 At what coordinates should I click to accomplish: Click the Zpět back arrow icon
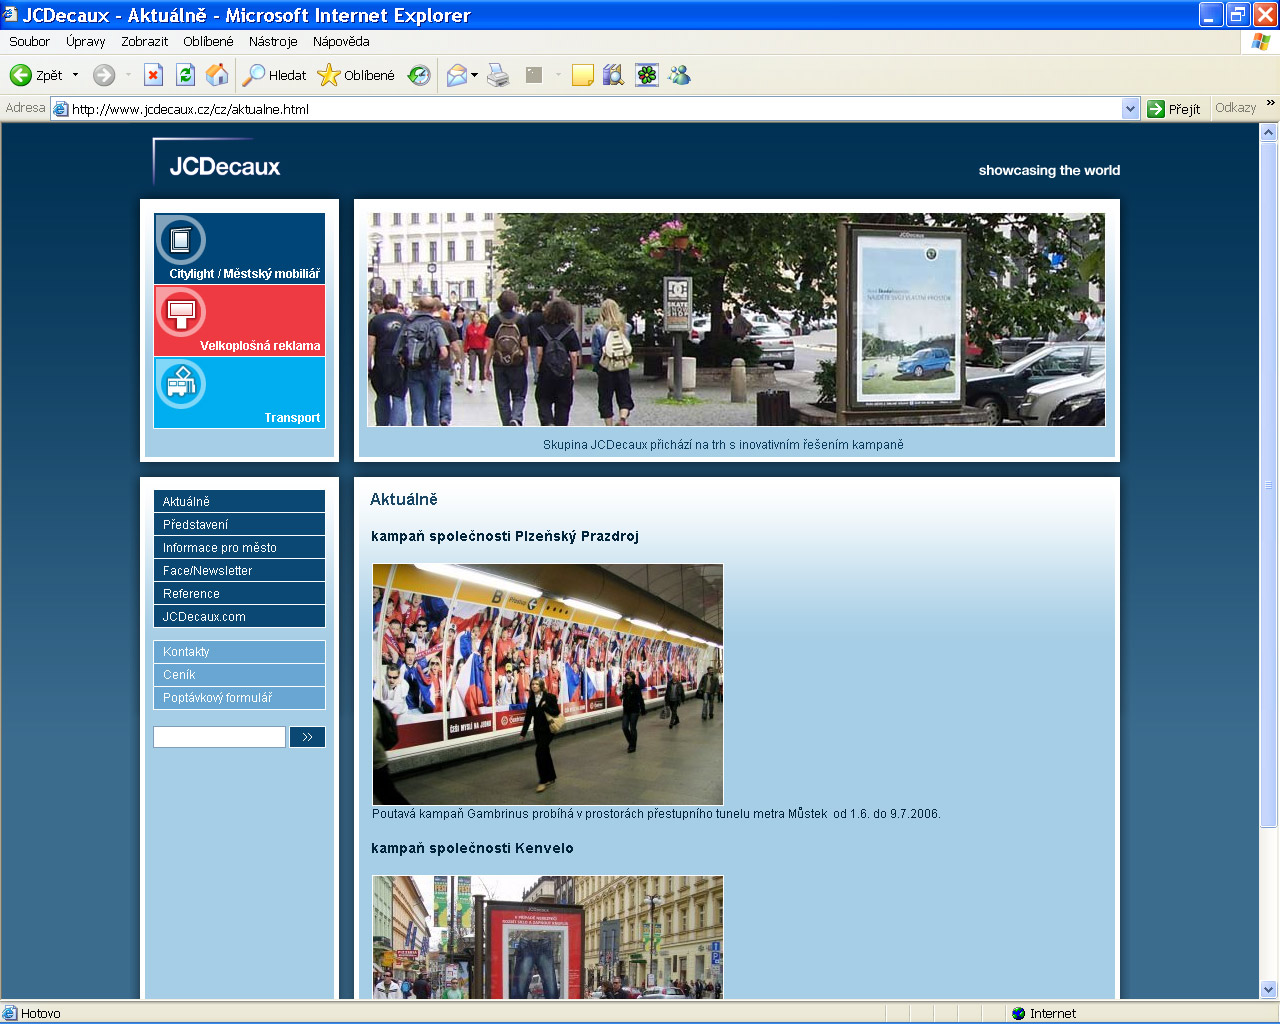21,75
